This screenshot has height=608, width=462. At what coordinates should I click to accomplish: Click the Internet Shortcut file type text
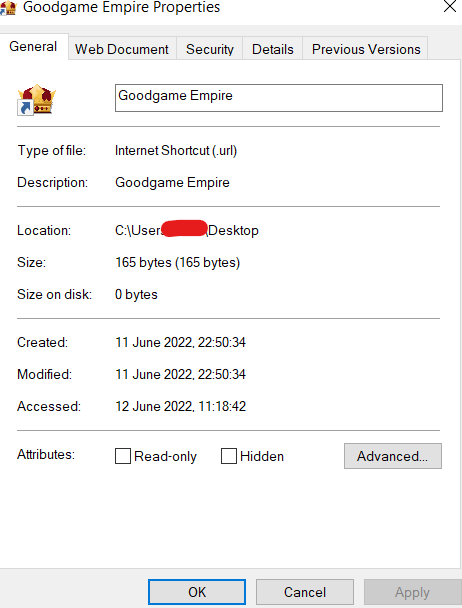pos(176,150)
